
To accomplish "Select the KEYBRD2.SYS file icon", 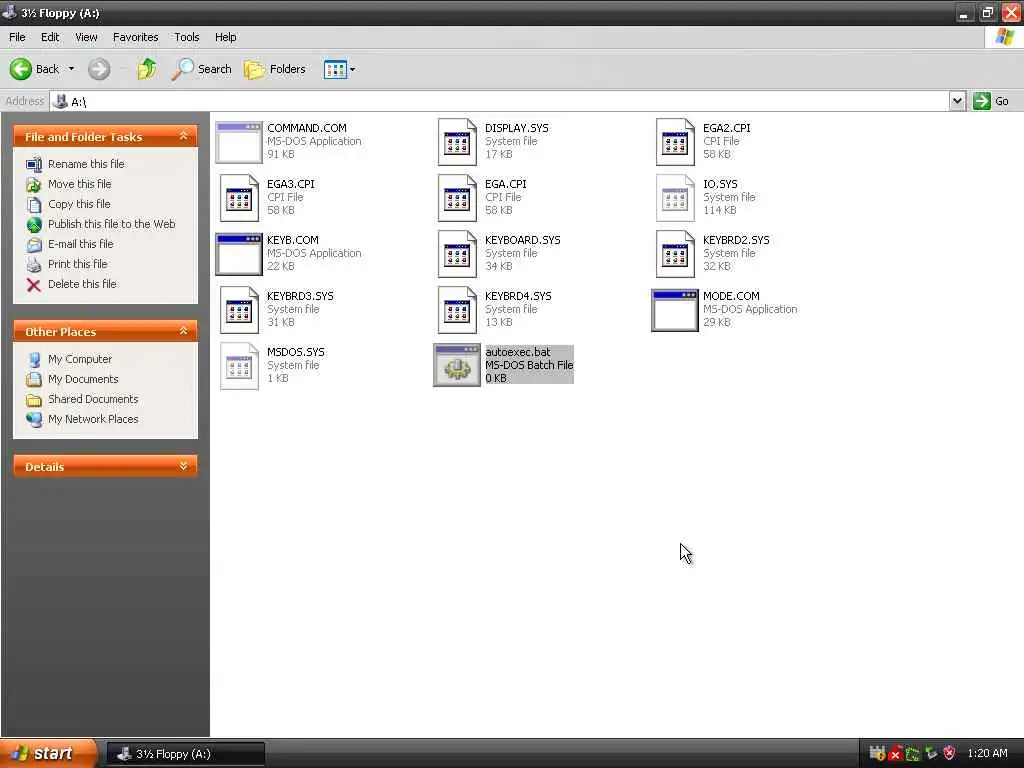I will (x=675, y=254).
